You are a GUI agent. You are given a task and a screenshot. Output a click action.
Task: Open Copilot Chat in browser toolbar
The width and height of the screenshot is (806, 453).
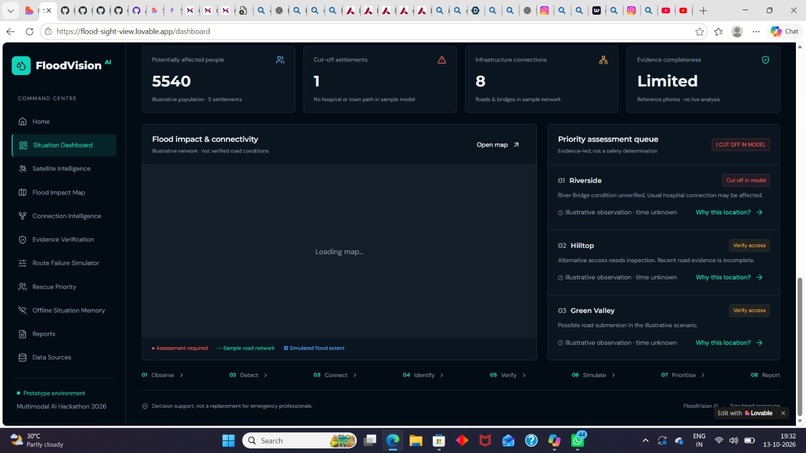784,32
